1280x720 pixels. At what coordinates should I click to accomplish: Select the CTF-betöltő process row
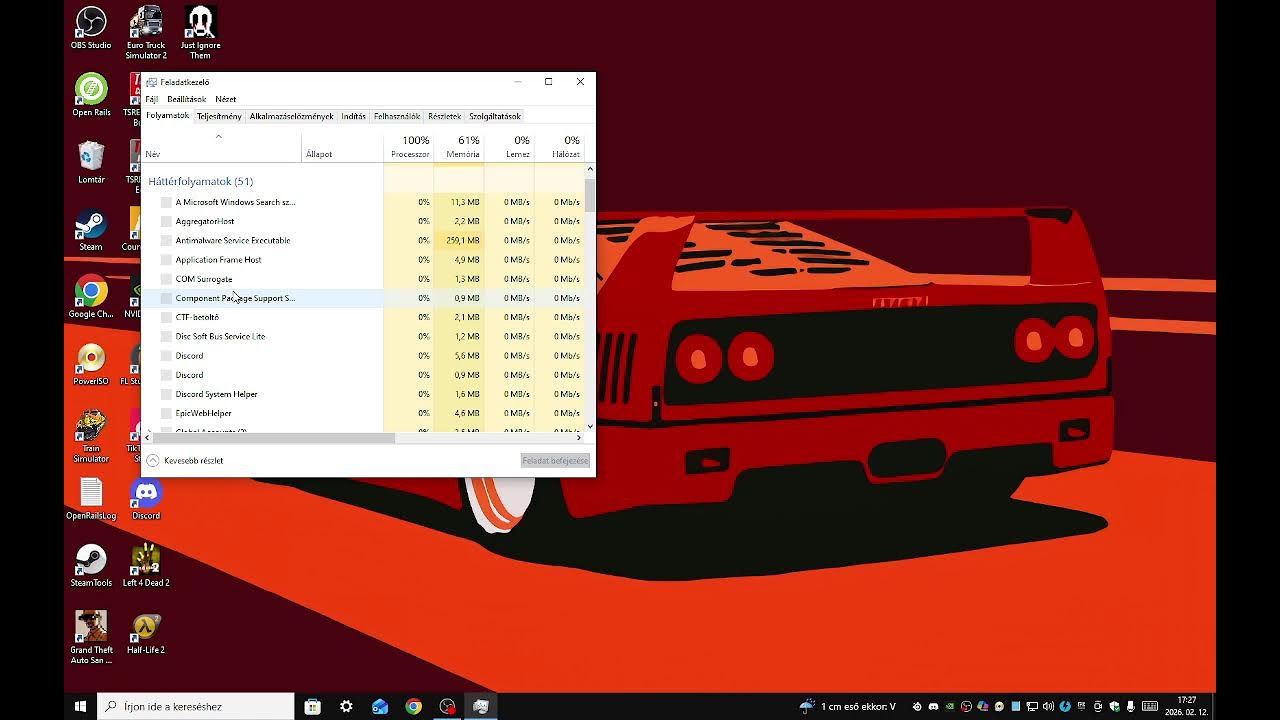pyautogui.click(x=363, y=317)
